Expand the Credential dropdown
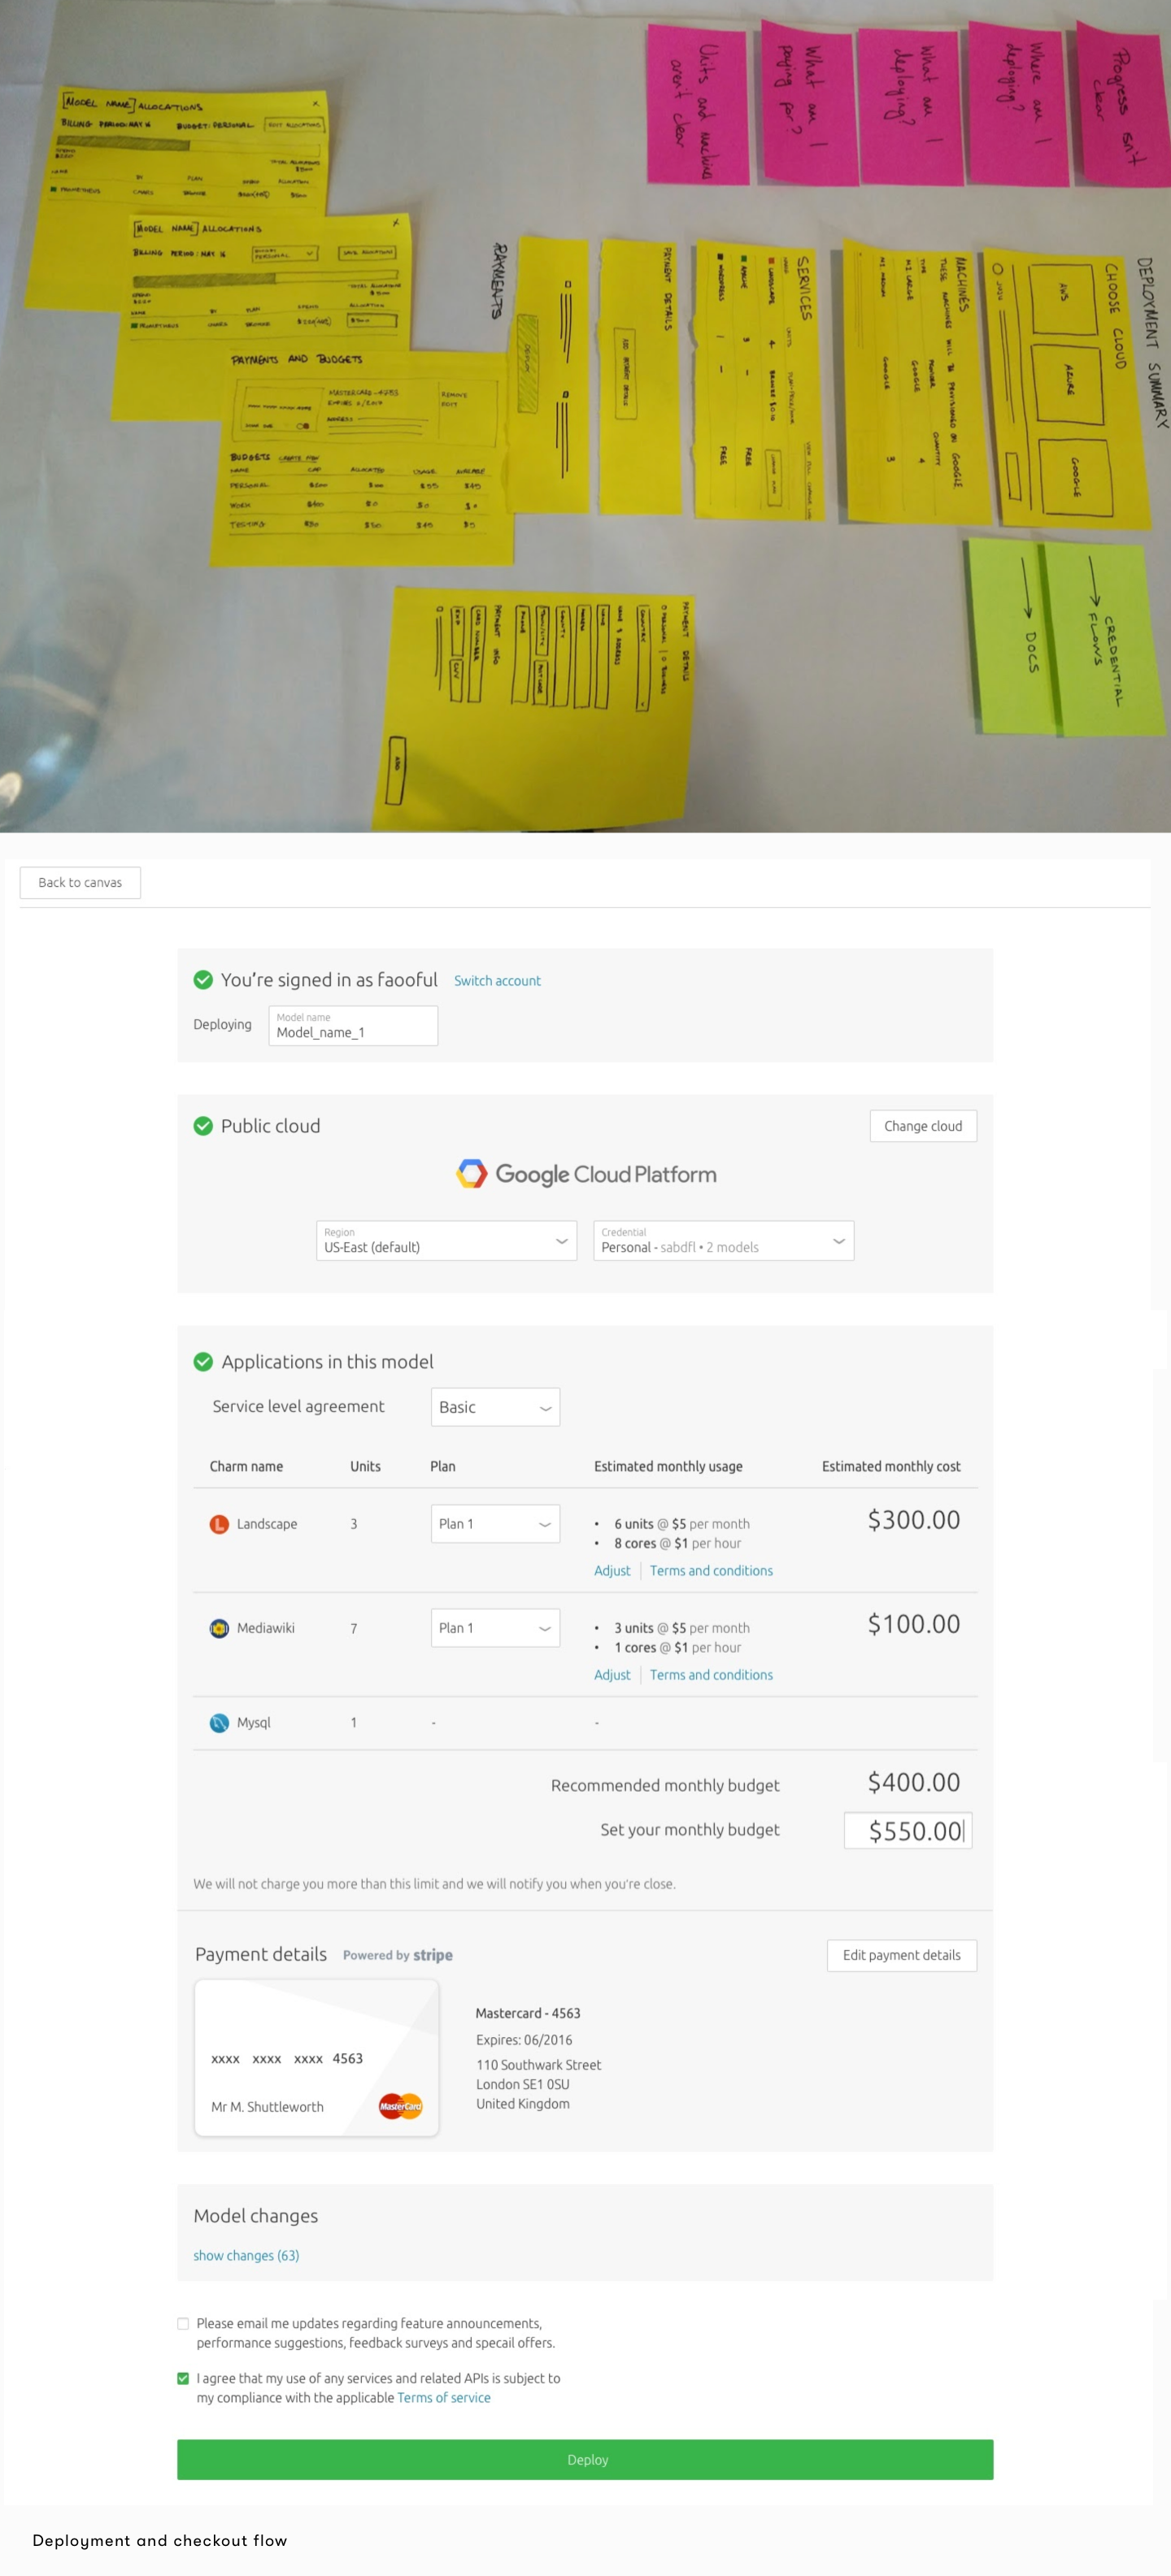This screenshot has height=2576, width=1171. (723, 1240)
